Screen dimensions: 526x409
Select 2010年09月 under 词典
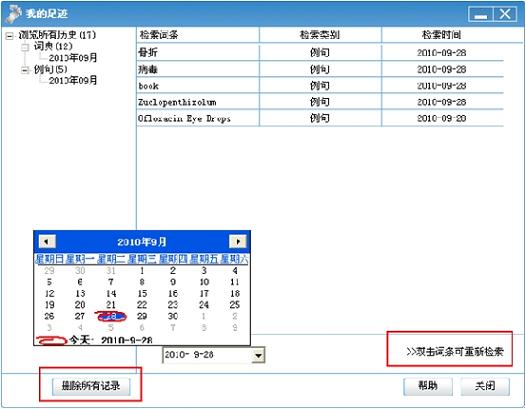click(x=73, y=58)
